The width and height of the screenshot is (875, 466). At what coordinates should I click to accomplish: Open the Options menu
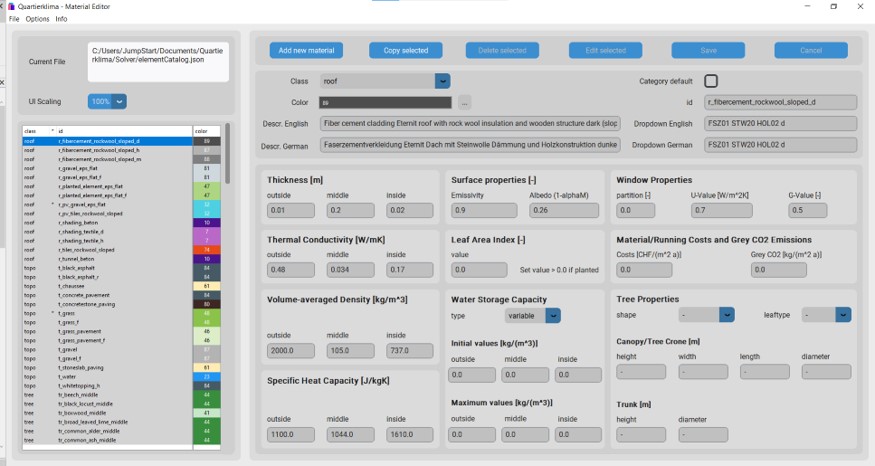[37, 19]
